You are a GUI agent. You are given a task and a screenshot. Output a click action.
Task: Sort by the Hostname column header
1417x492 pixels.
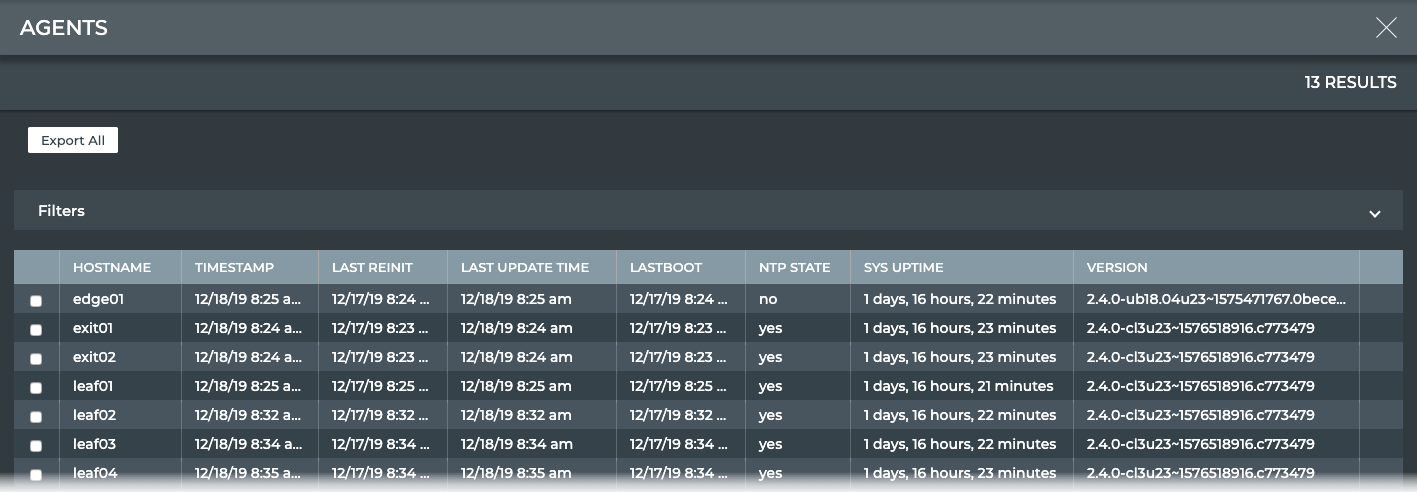pyautogui.click(x=112, y=267)
